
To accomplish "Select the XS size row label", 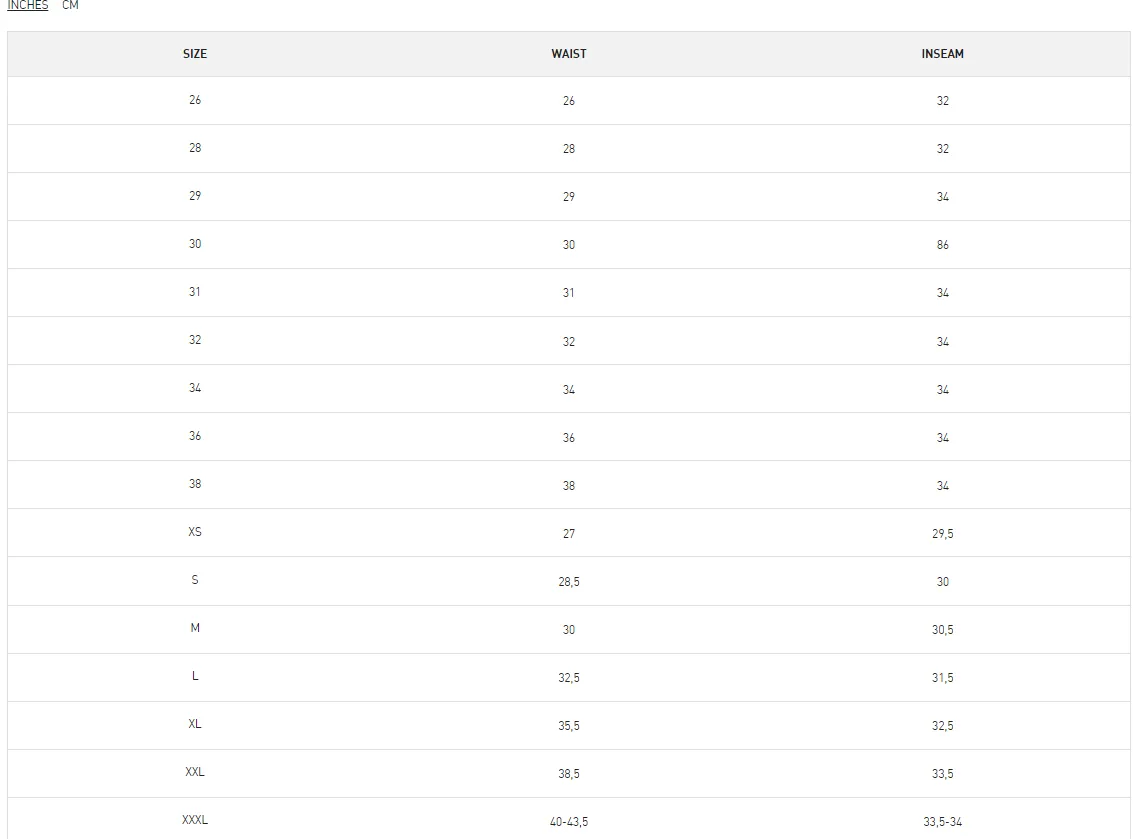I will click(x=195, y=532).
